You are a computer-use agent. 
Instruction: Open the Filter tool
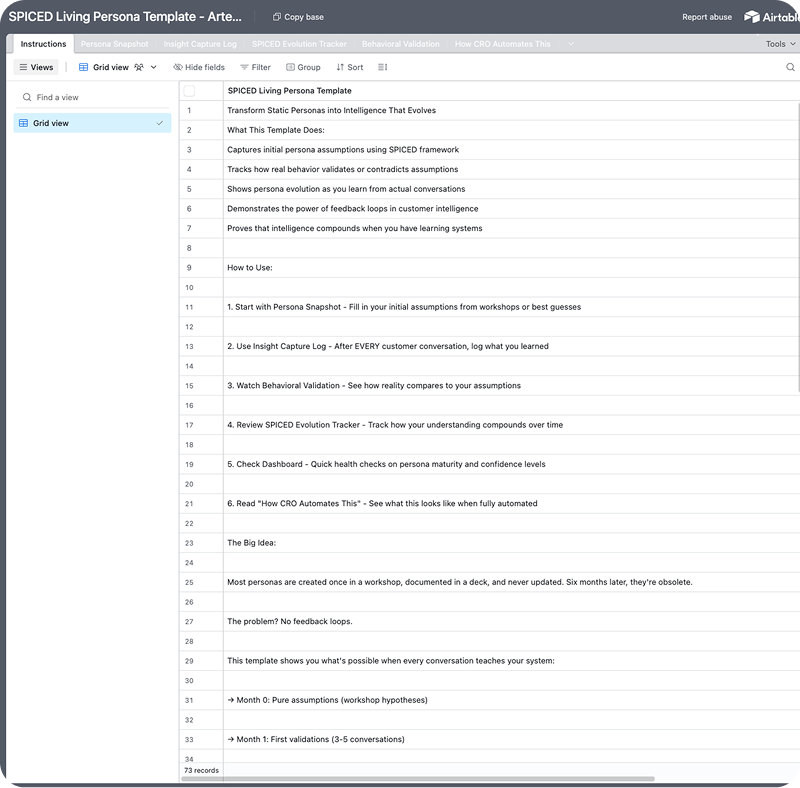(255, 67)
